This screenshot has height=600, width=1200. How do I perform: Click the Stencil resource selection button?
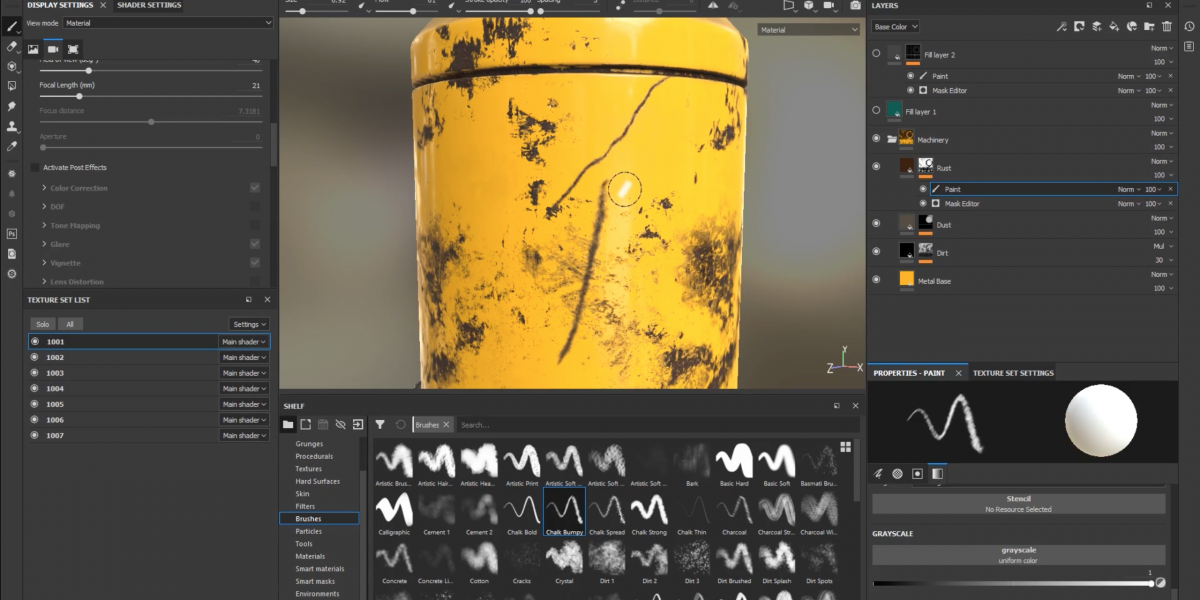(1019, 504)
